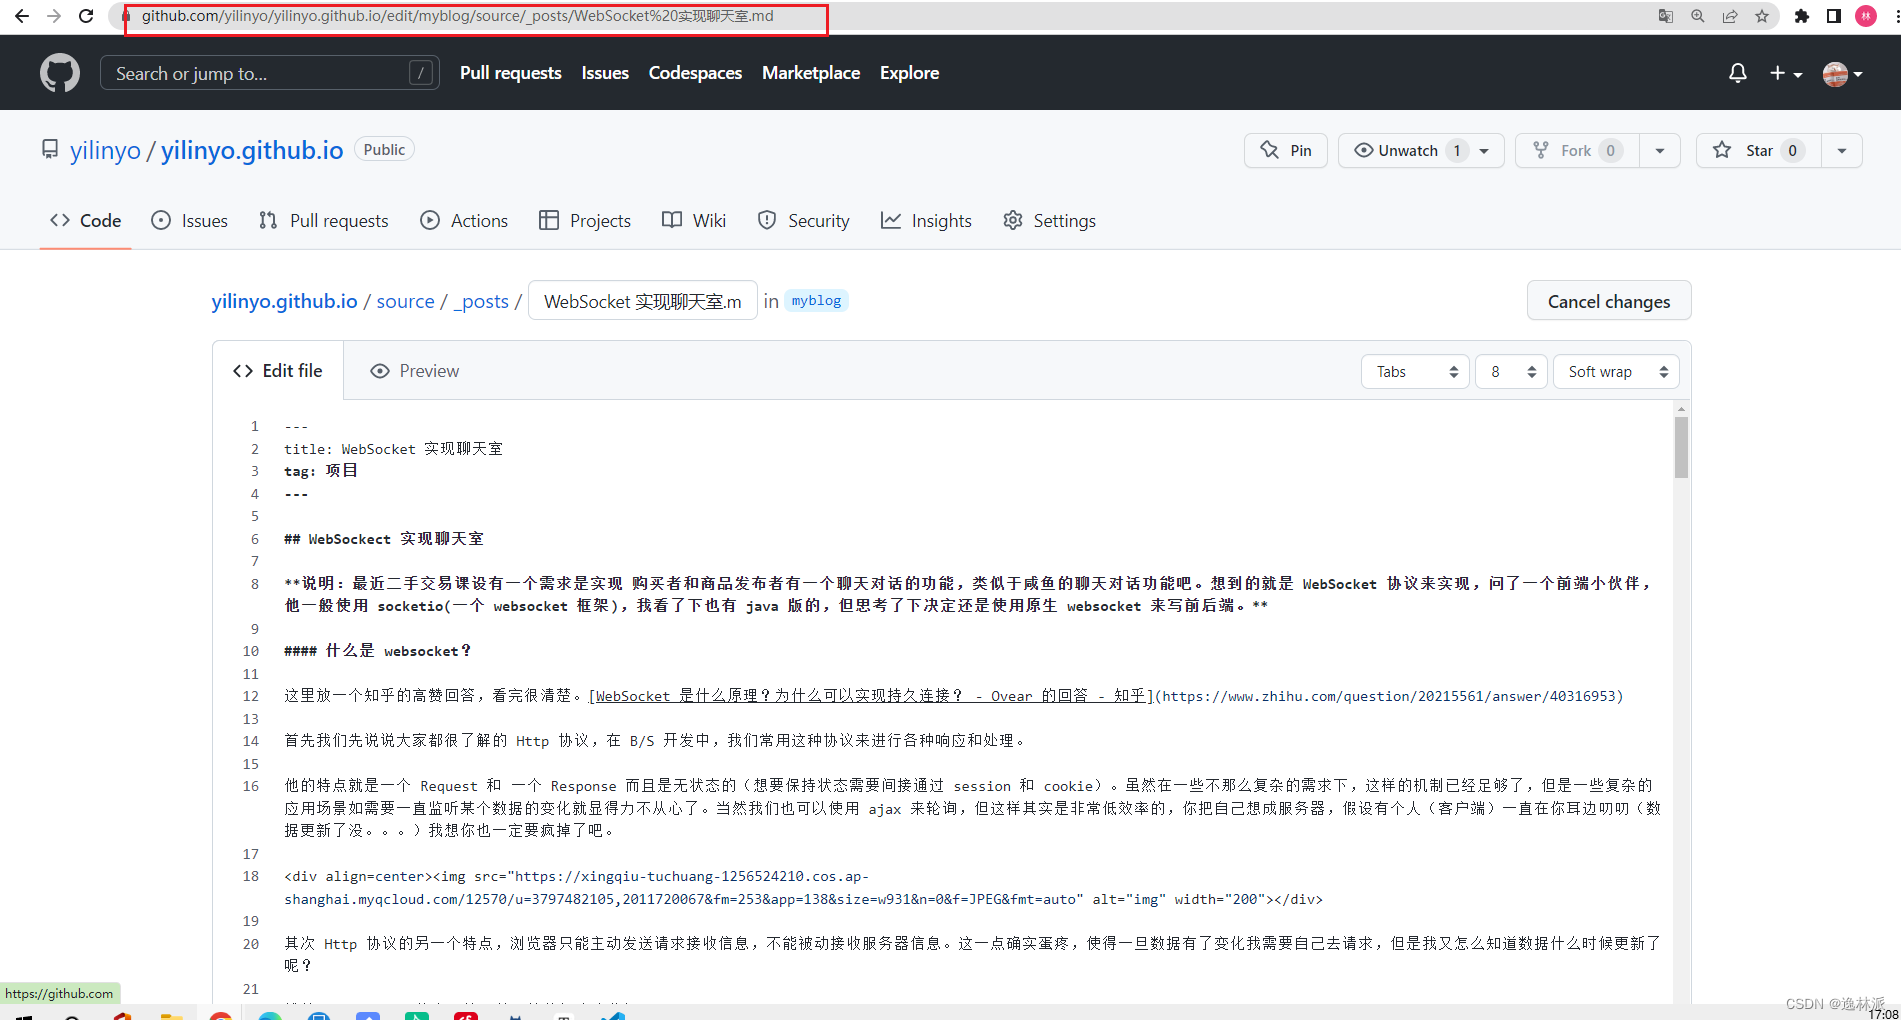Open the _posts breadcrumb link
This screenshot has width=1901, height=1020.
[481, 300]
